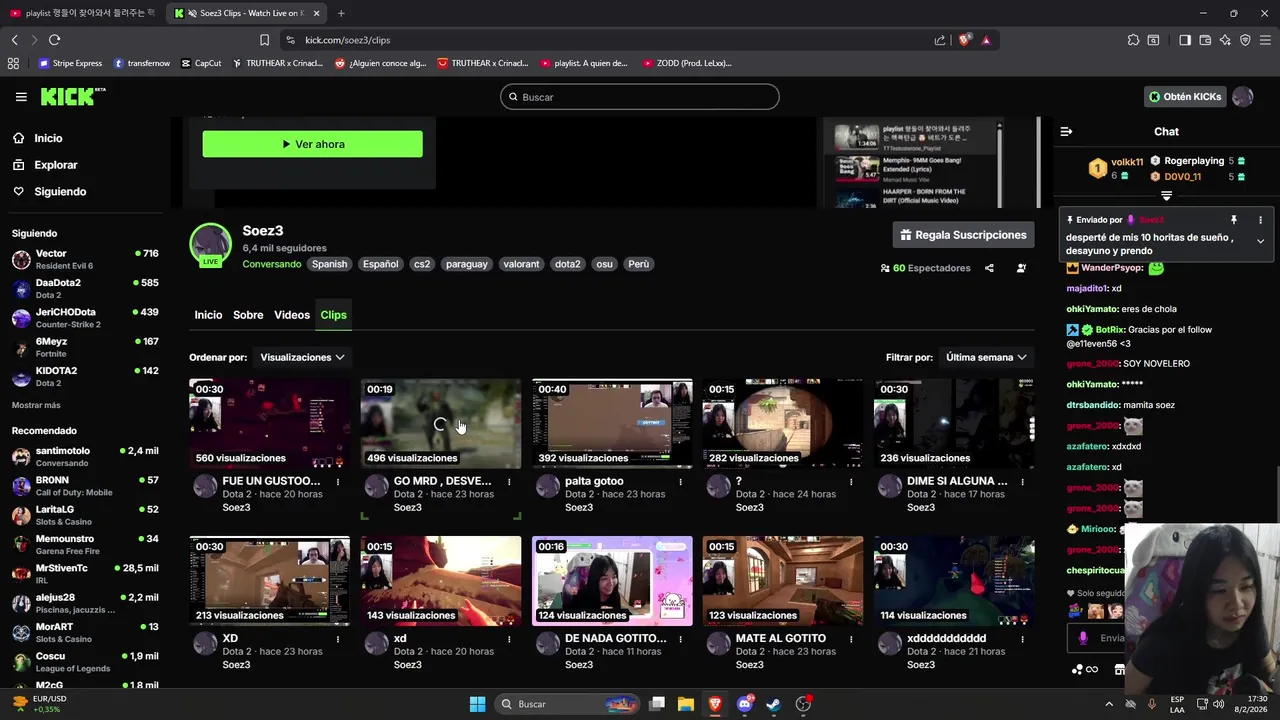Click the Ver ahora button
Viewport: 1280px width, 720px height.
pyautogui.click(x=312, y=144)
